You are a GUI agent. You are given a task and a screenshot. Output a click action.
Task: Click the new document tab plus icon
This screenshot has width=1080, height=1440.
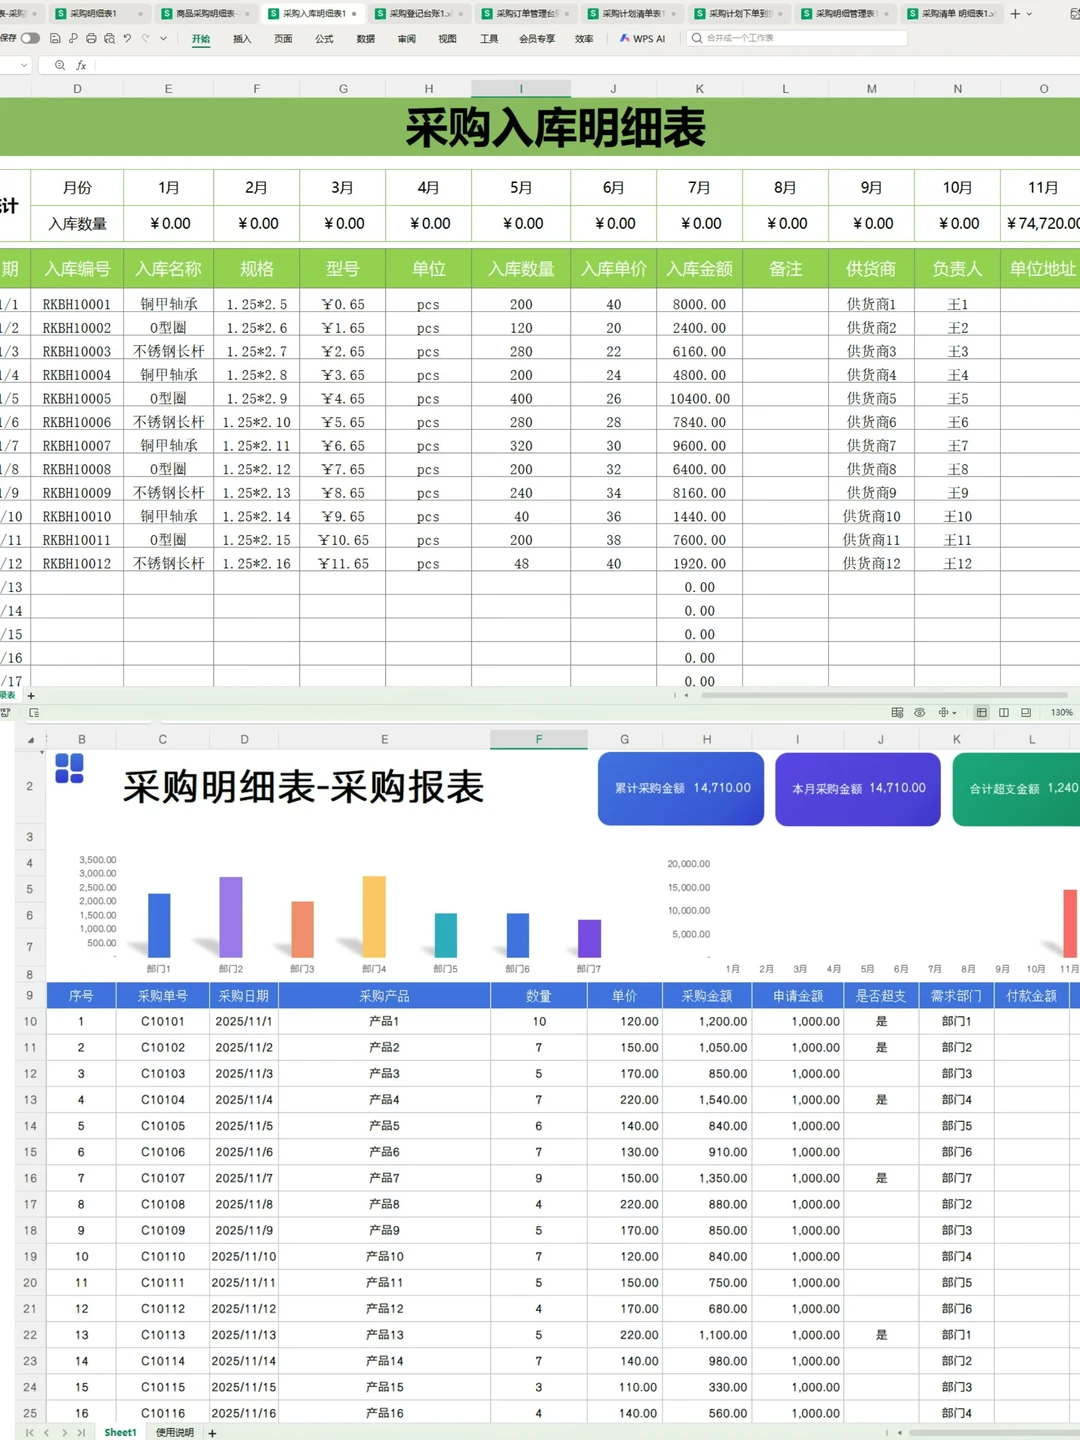tap(1015, 13)
